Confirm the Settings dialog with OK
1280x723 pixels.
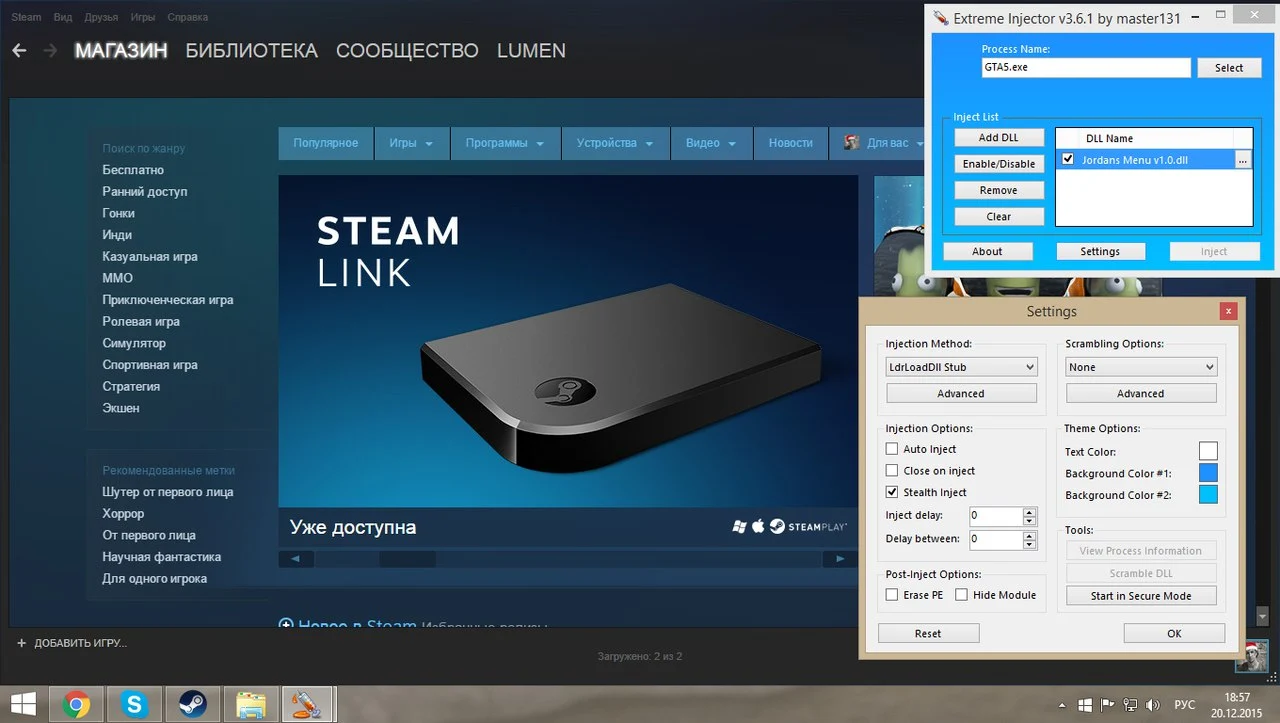coord(1174,633)
